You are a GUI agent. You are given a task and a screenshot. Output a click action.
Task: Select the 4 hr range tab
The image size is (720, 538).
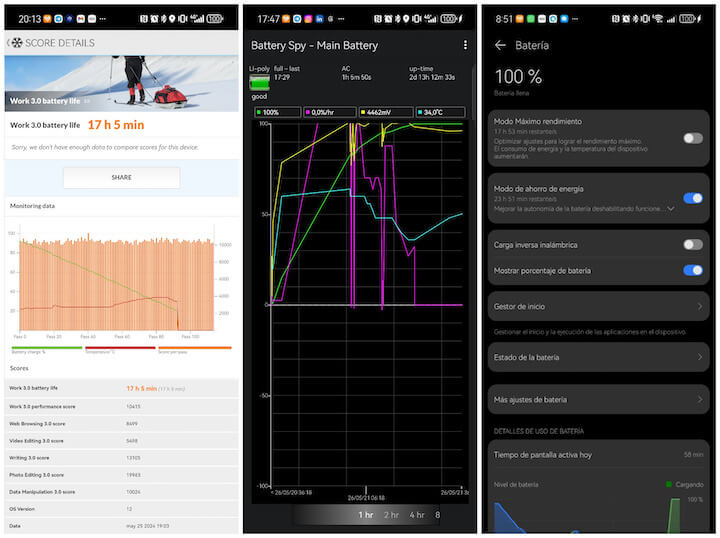point(417,515)
